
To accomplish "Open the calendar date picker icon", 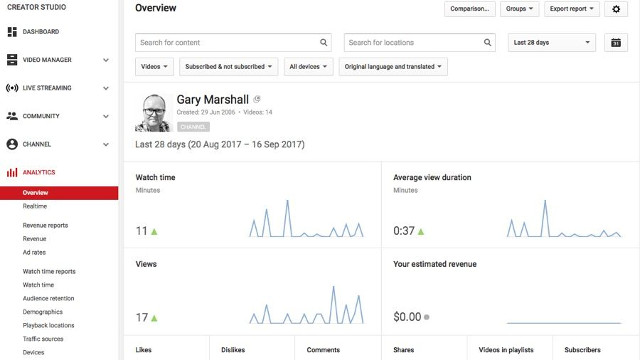I will [x=616, y=42].
